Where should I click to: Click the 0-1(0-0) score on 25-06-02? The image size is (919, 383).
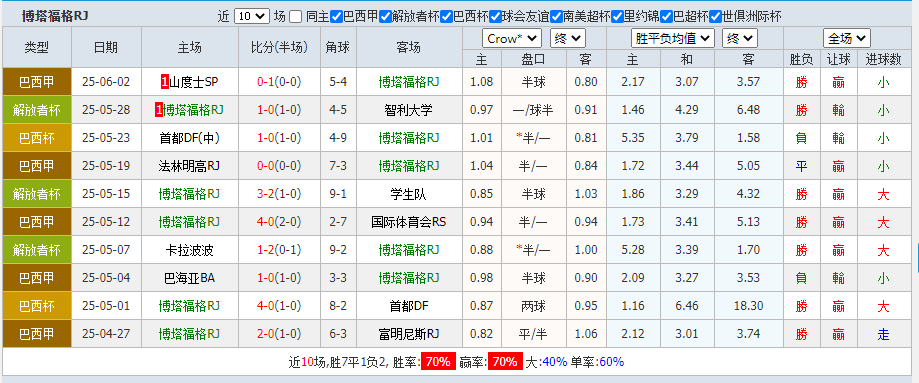[278, 82]
